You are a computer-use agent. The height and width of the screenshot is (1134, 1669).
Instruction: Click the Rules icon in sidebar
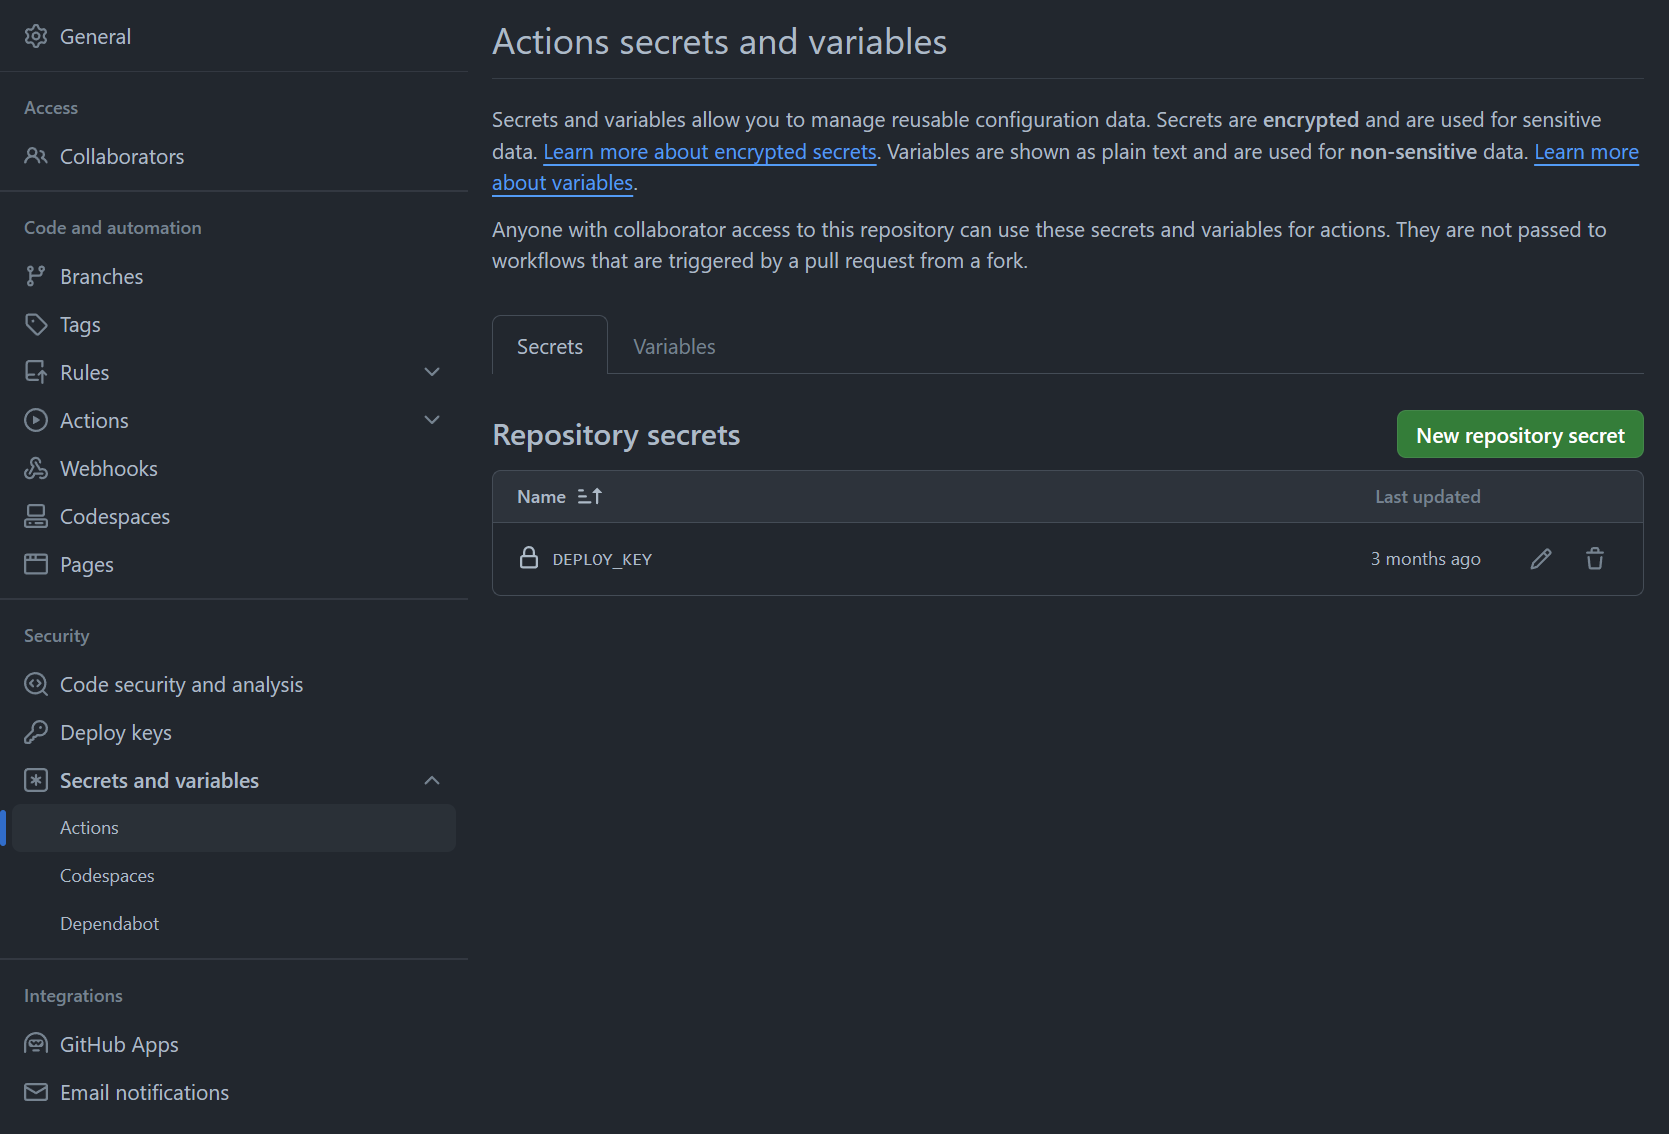point(36,372)
